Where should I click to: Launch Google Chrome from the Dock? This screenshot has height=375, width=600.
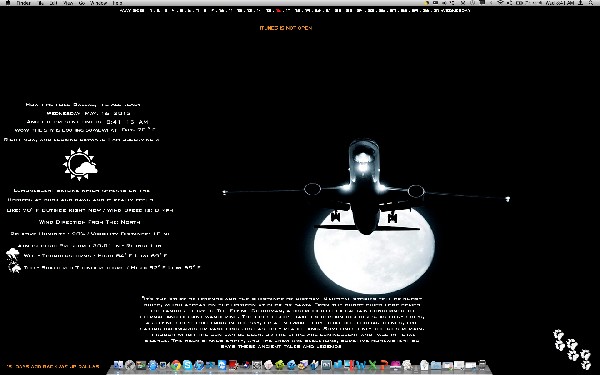(x=176, y=365)
